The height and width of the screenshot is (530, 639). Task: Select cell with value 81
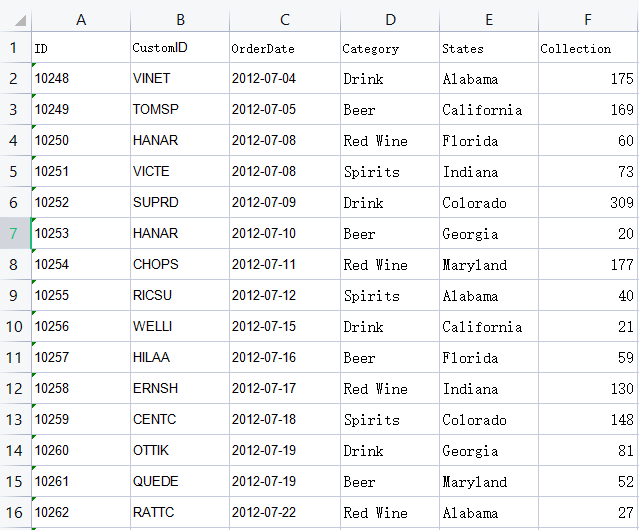588,450
